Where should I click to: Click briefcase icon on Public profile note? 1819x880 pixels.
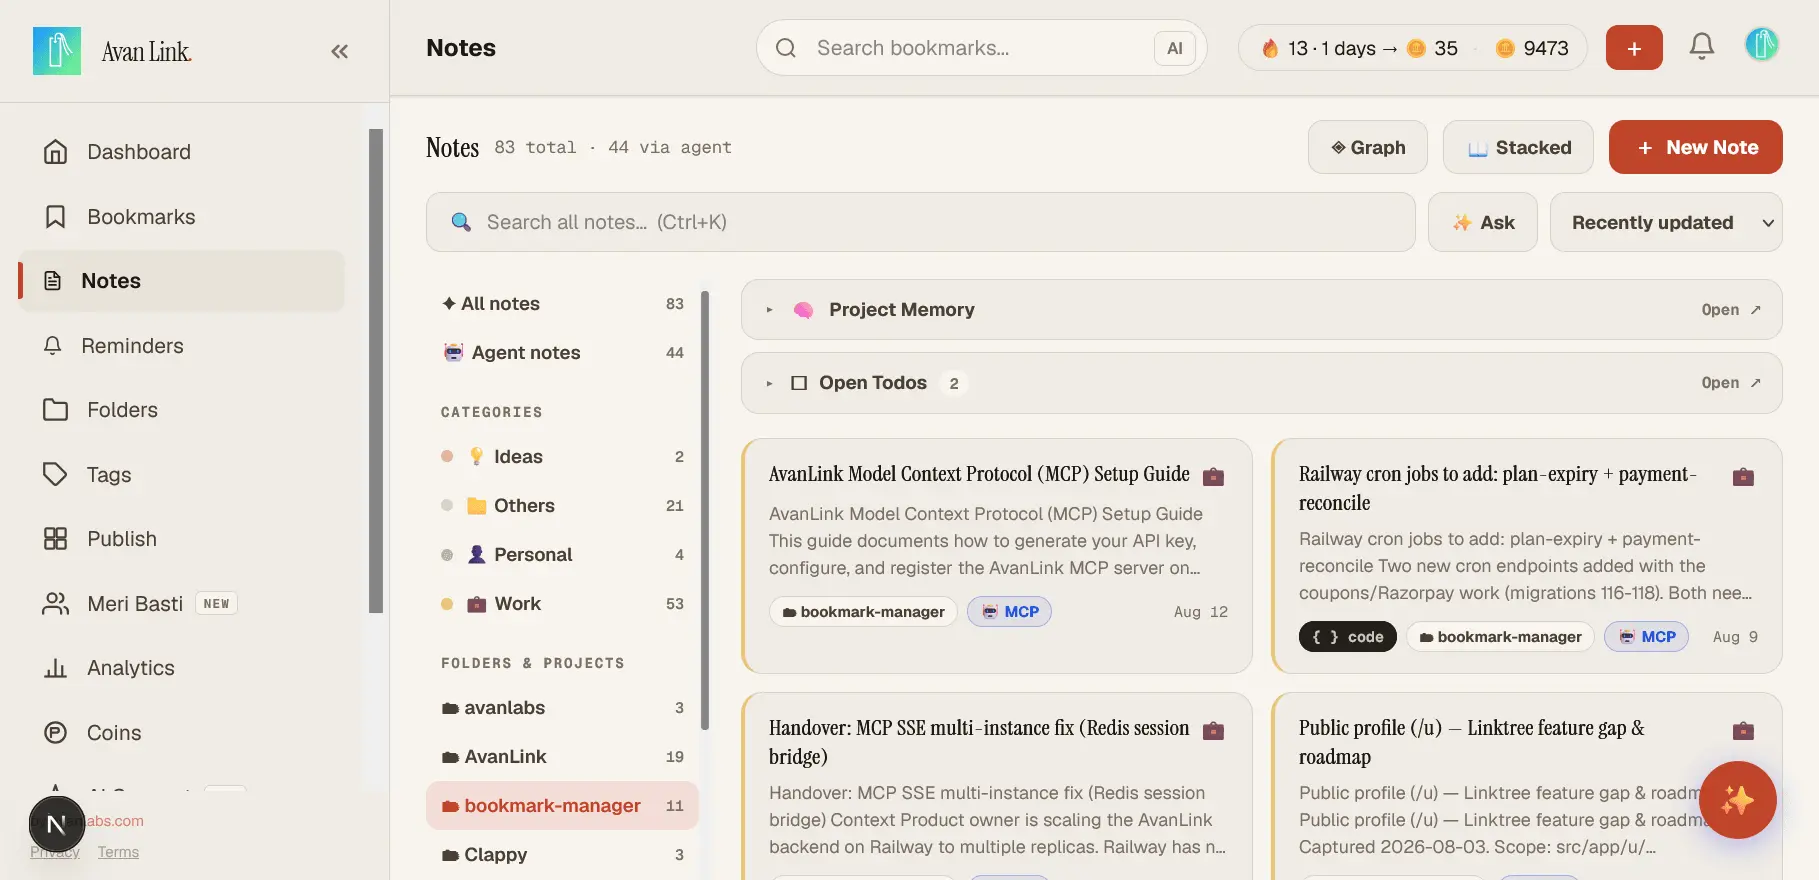[1743, 730]
